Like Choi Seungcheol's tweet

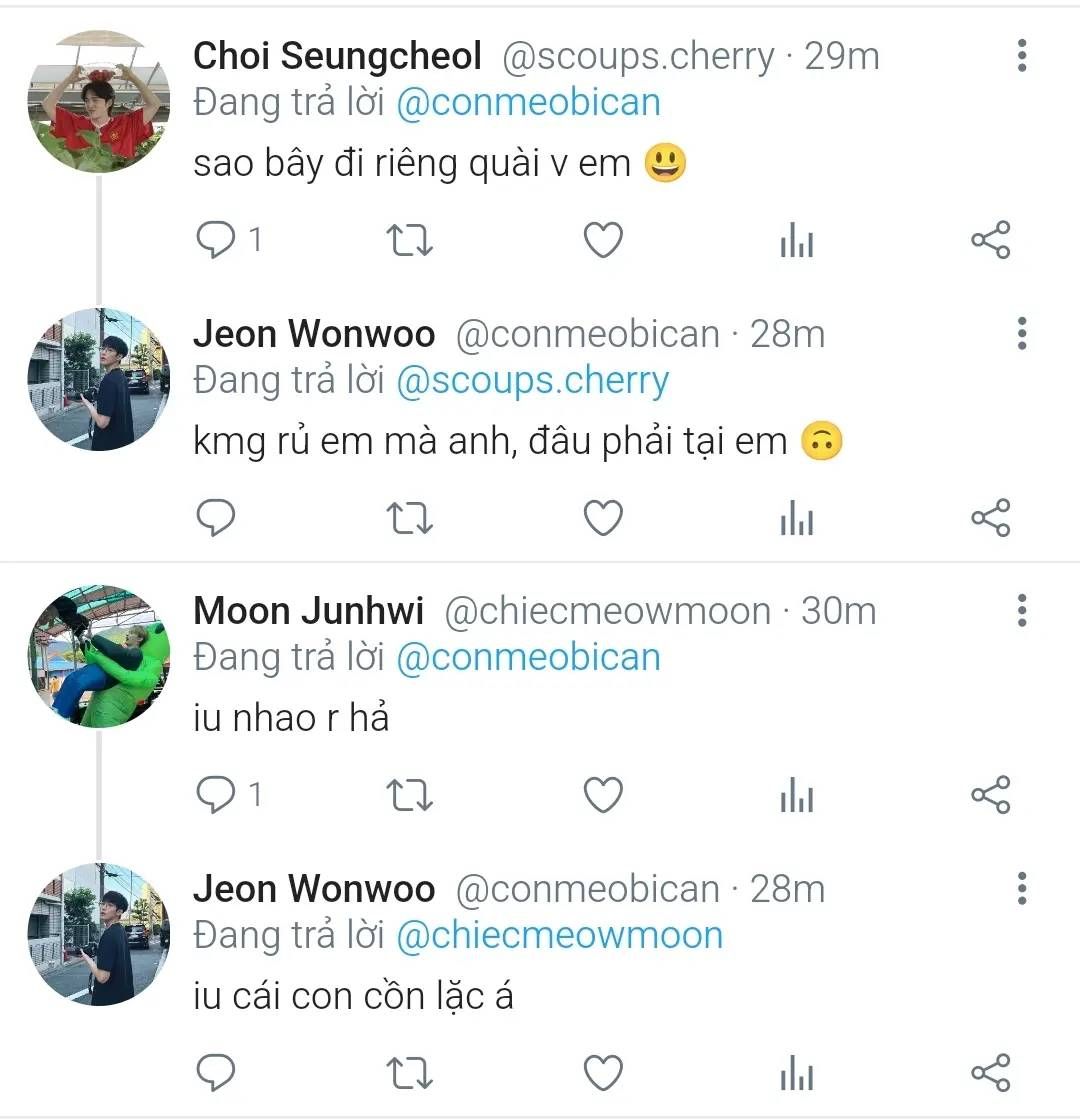603,240
